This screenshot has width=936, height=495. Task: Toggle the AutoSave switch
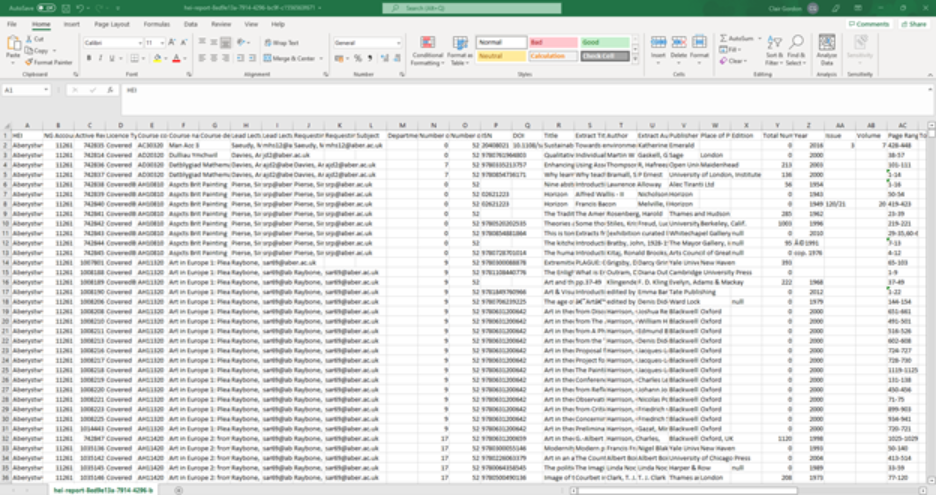[x=46, y=8]
